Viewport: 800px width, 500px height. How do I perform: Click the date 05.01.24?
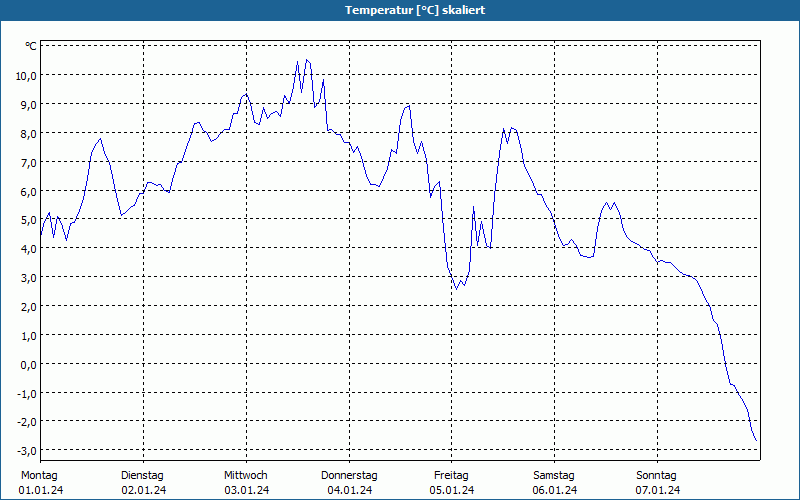452,490
